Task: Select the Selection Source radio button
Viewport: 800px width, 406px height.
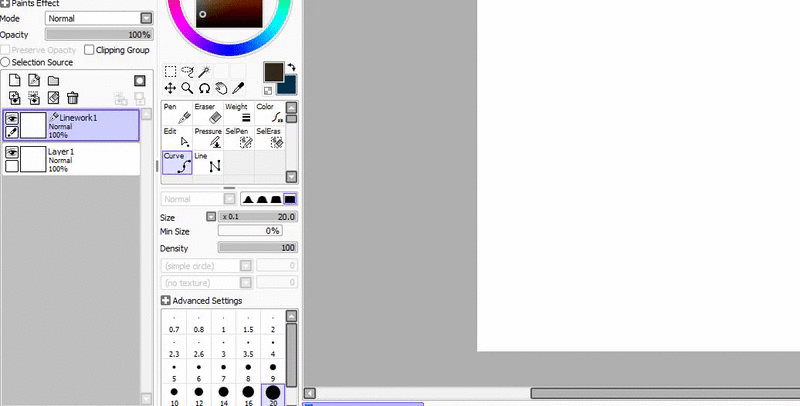Action: [5, 62]
